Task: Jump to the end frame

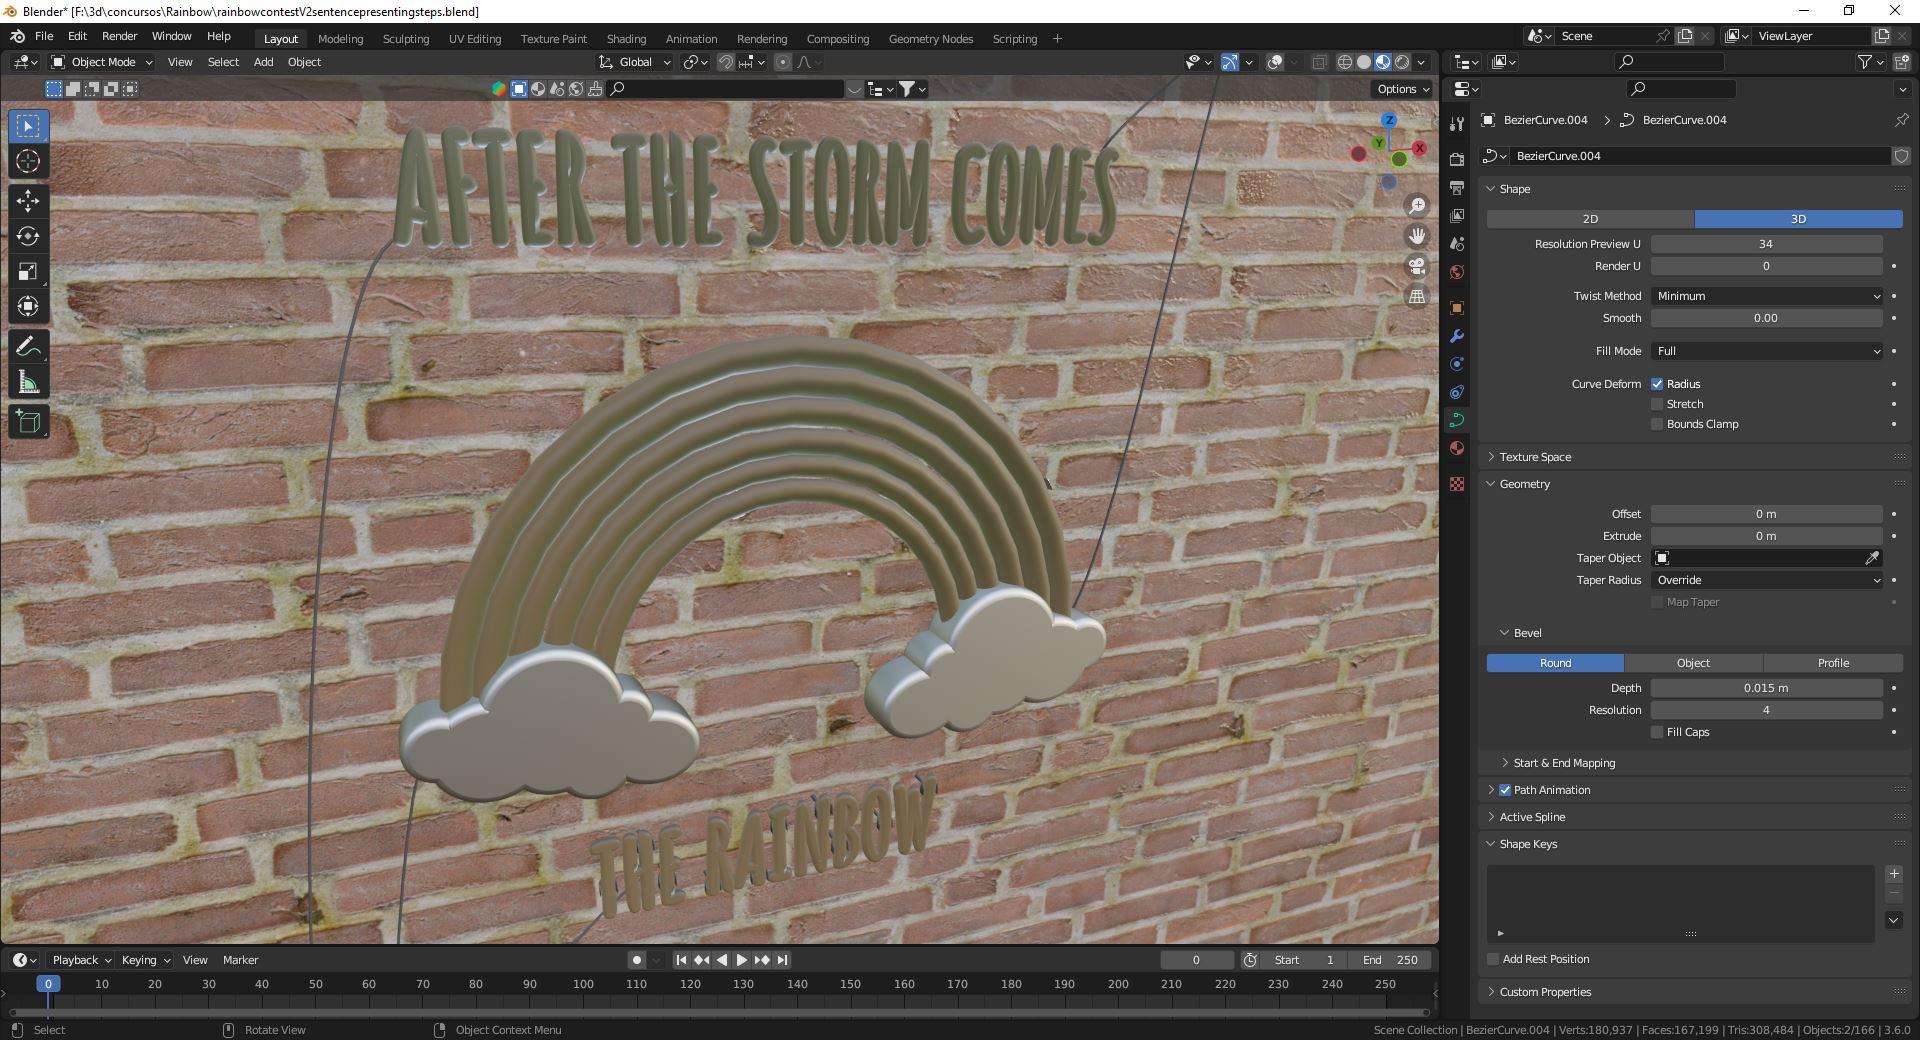Action: click(782, 960)
